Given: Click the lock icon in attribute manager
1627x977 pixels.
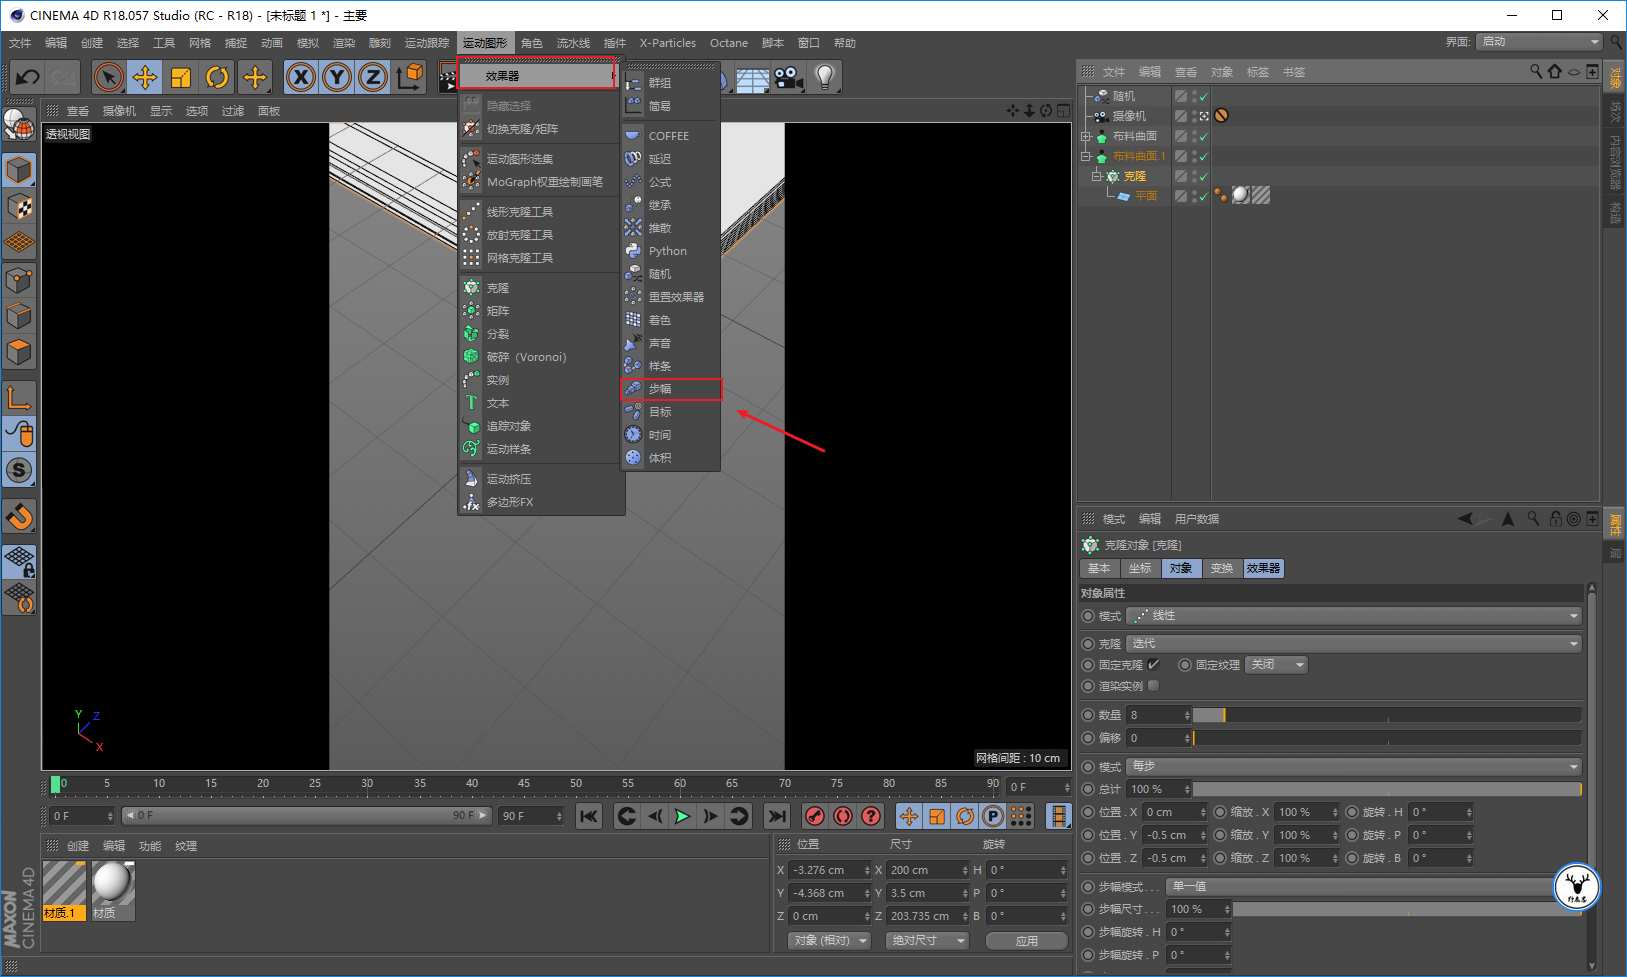Looking at the screenshot, I should (1555, 518).
